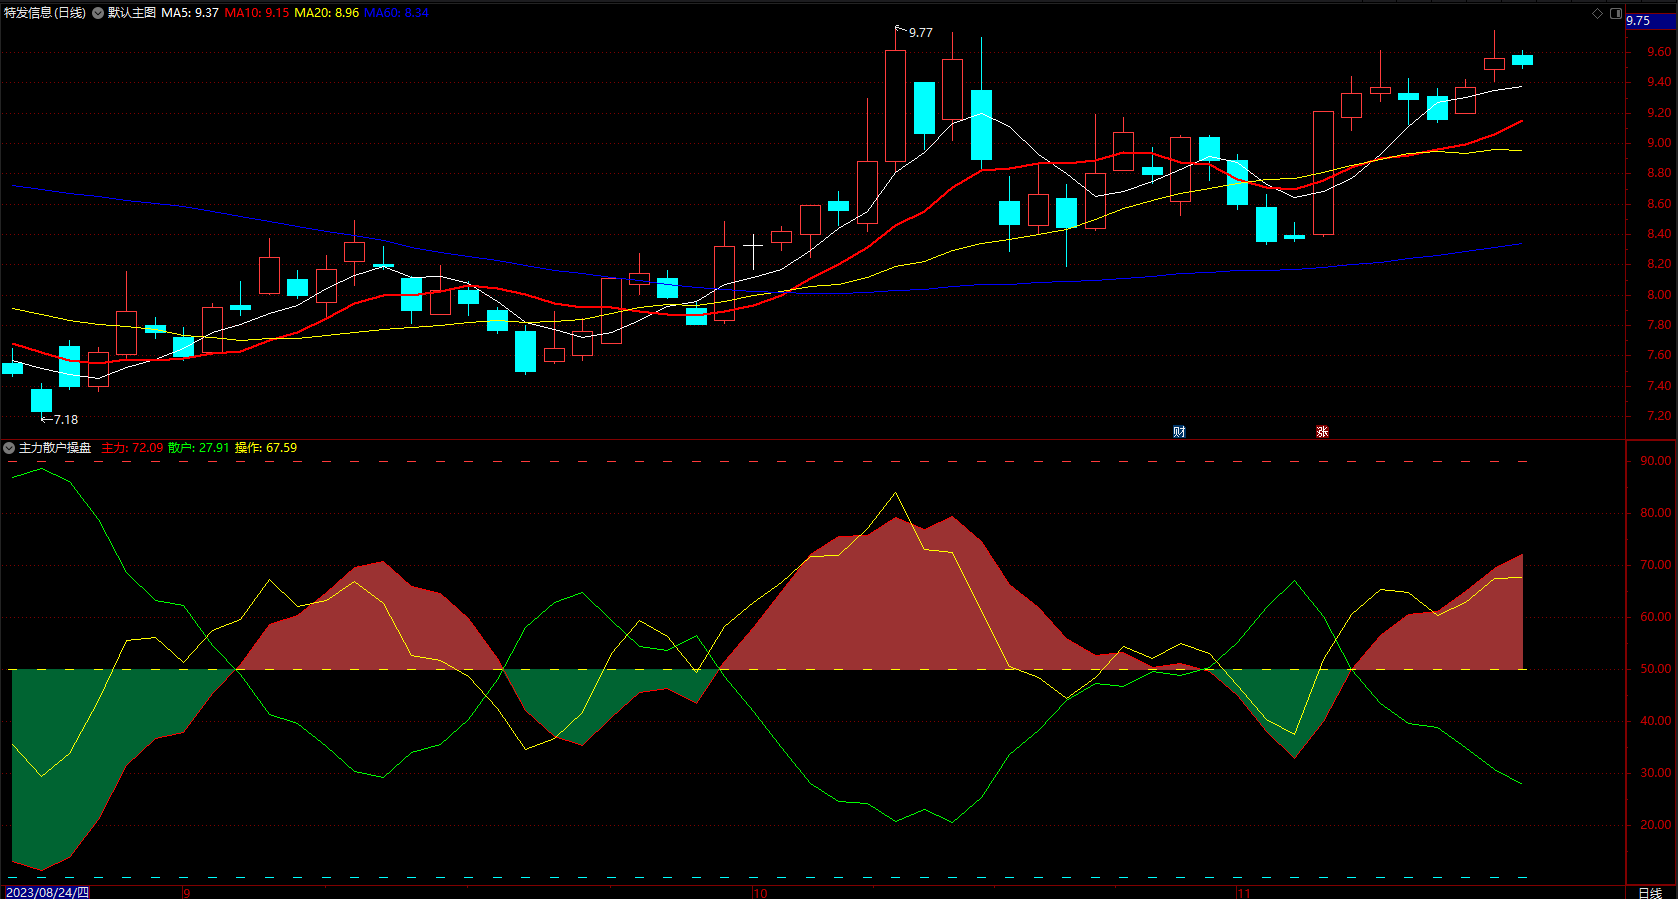Select the MA10: 9.15 indicator label
This screenshot has width=1678, height=899.
click(257, 13)
